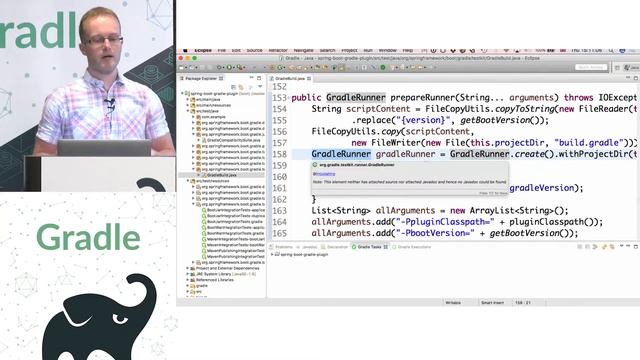Switch to the Declaration tab
Screen dimensions: 640x360
tap(335, 247)
